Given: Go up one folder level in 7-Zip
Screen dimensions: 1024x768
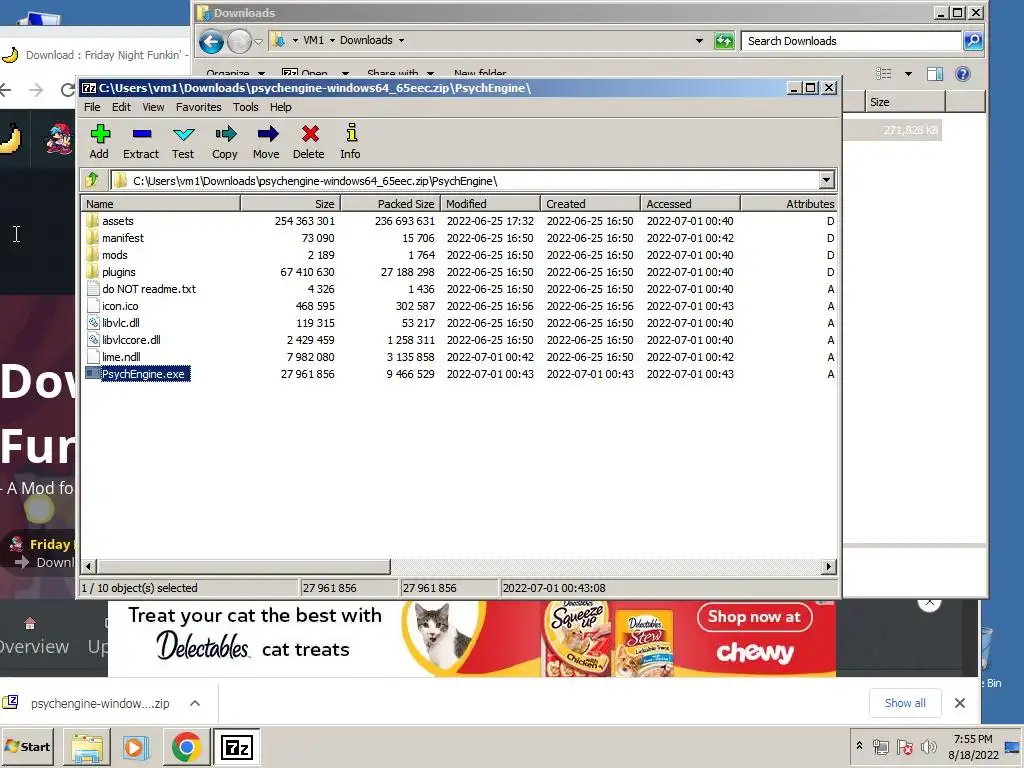Looking at the screenshot, I should (92, 180).
